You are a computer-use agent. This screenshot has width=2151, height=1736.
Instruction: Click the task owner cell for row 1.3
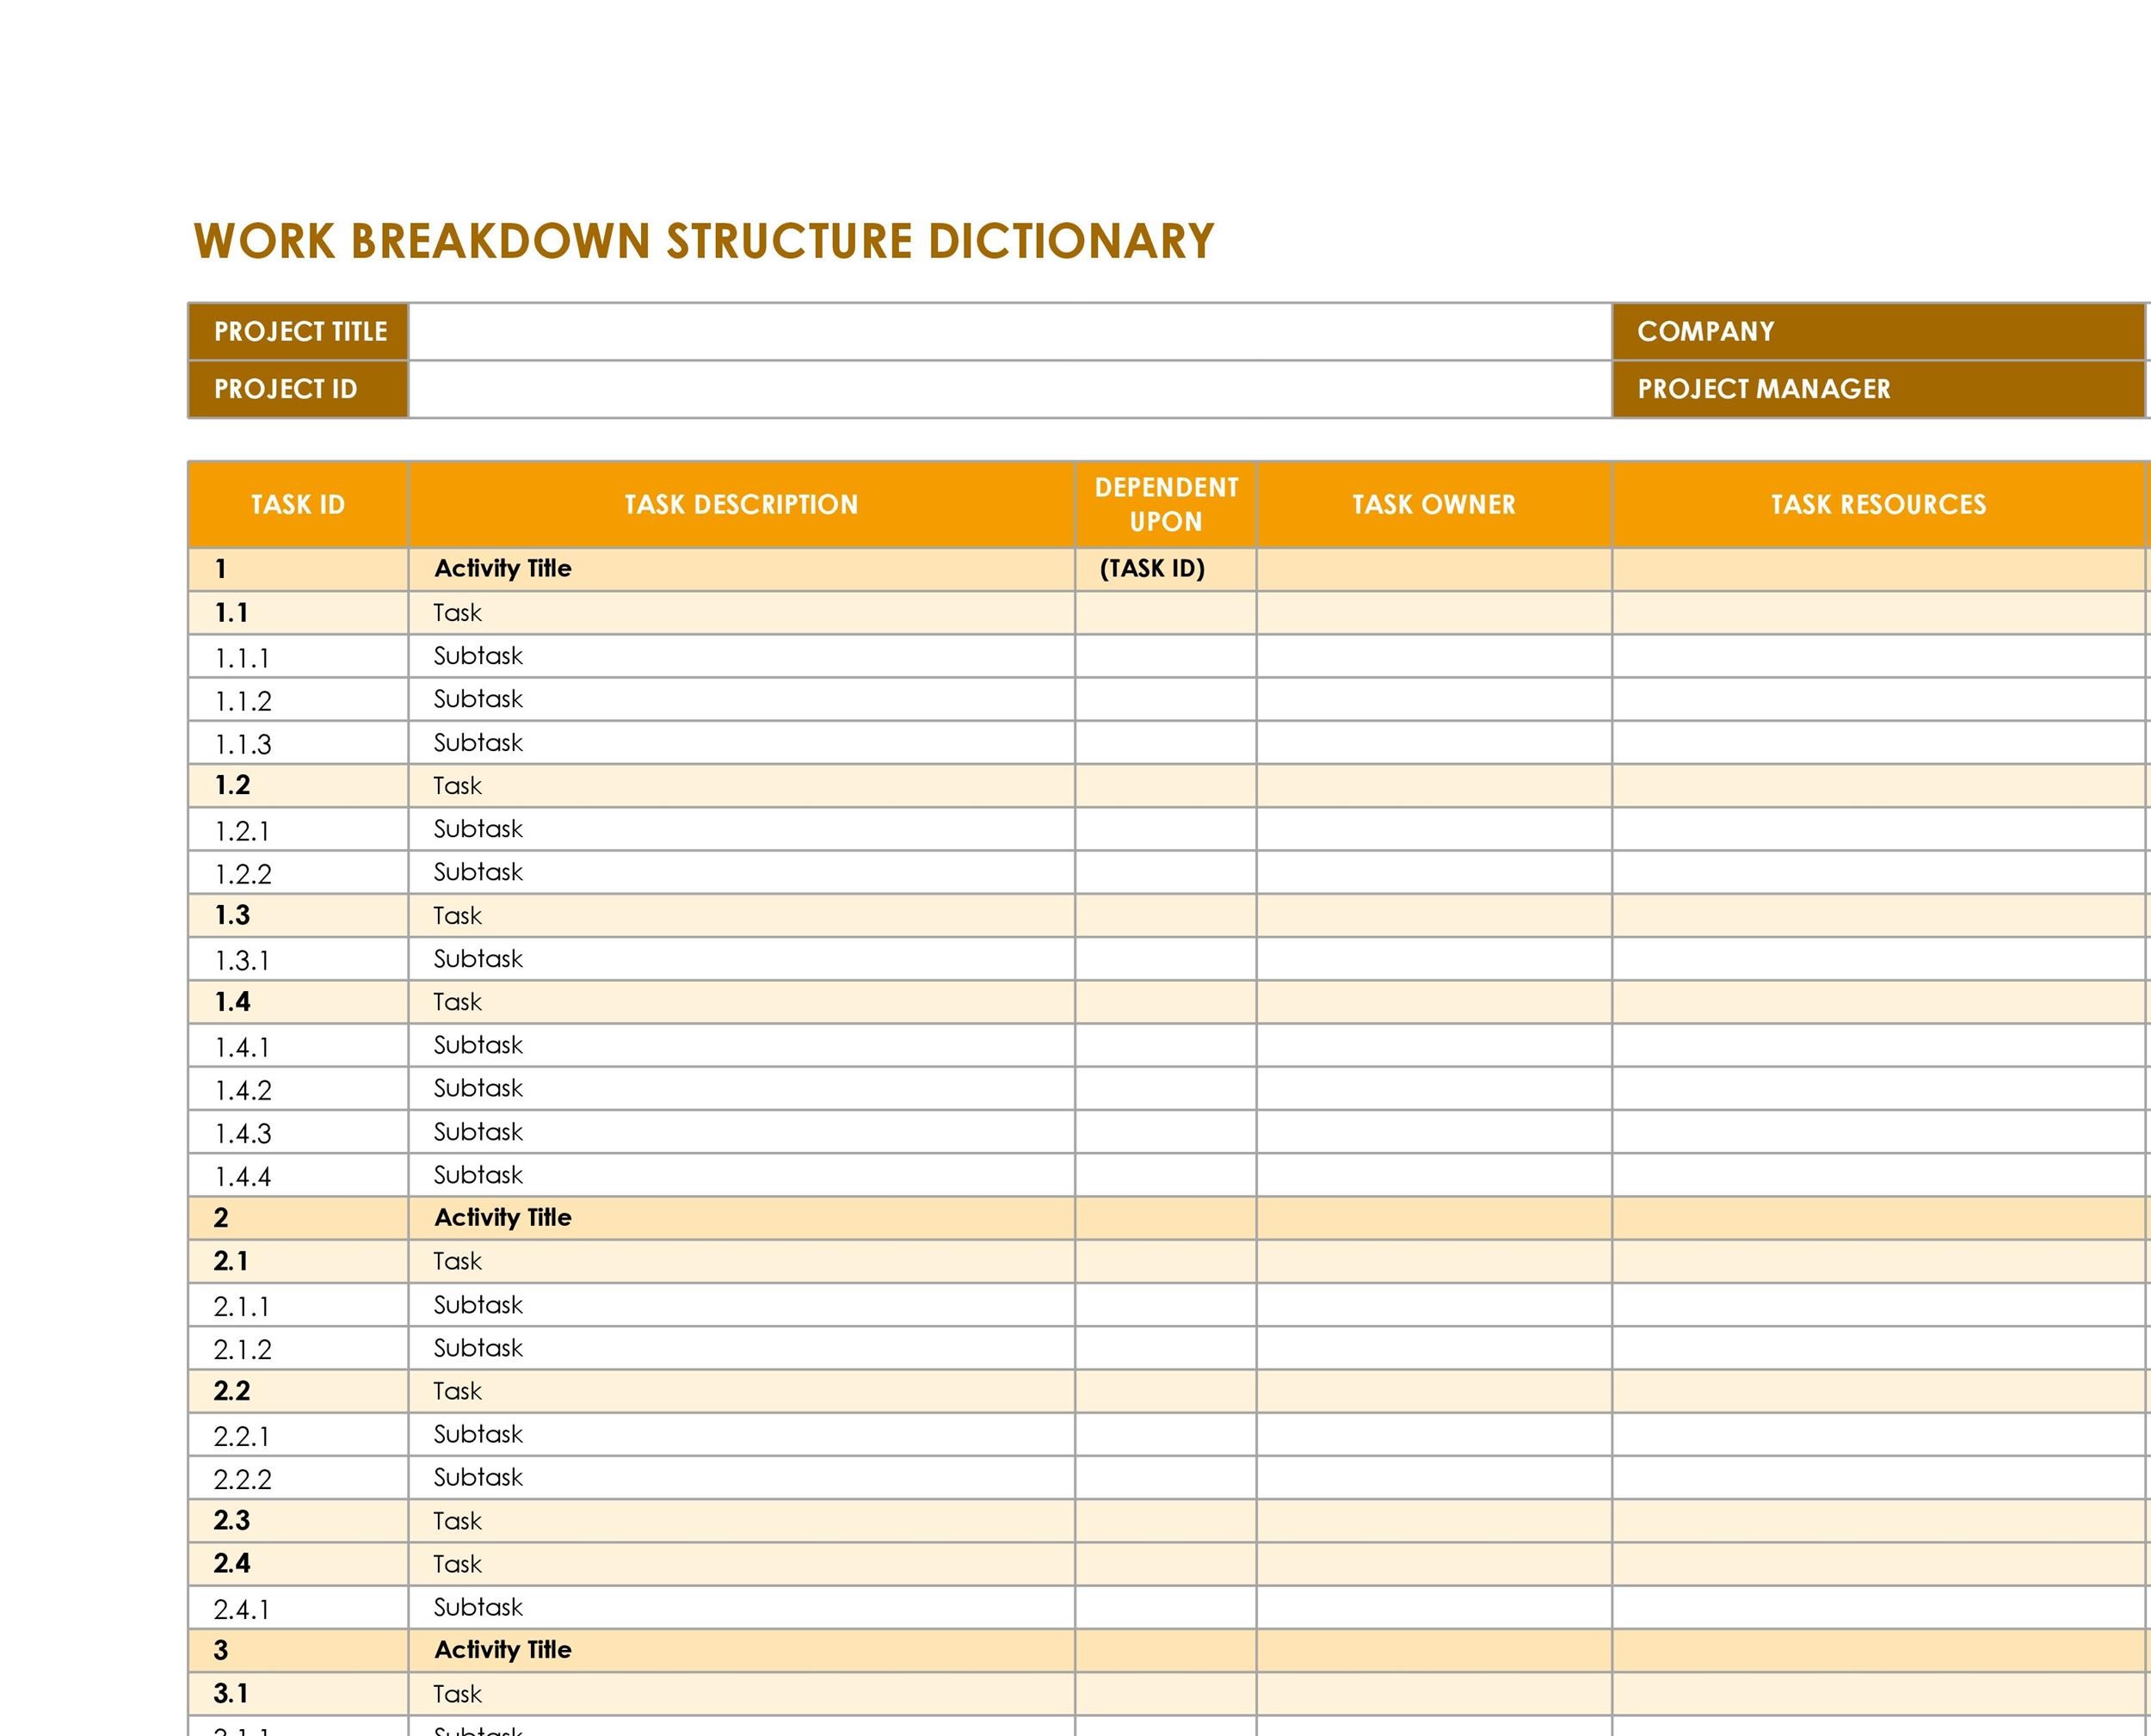(1434, 915)
